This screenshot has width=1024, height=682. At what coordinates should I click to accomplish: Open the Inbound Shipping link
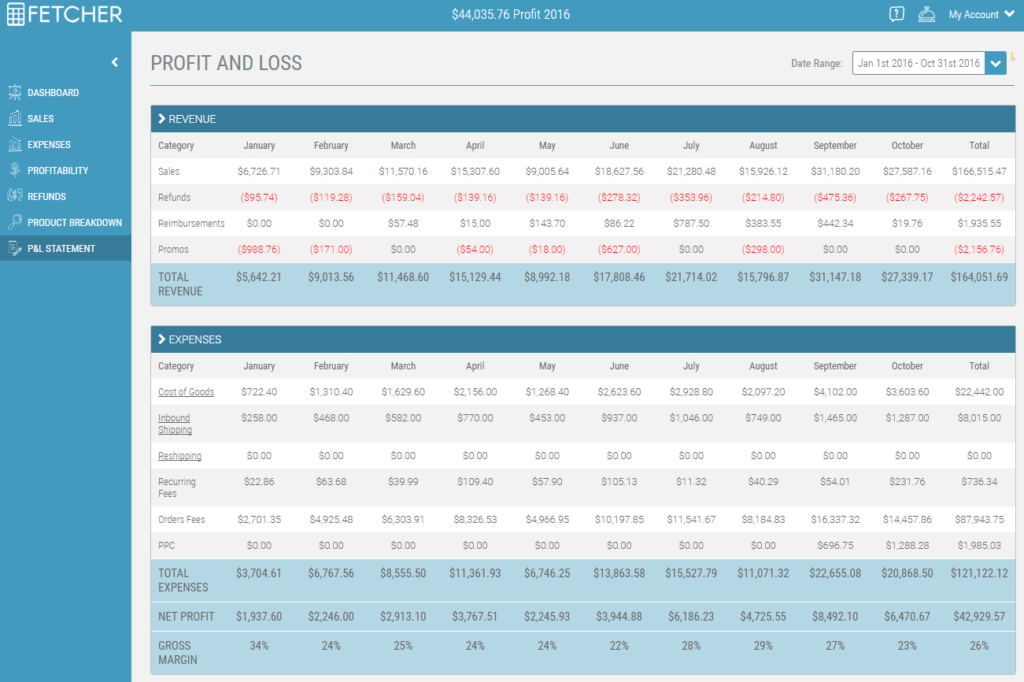174,424
